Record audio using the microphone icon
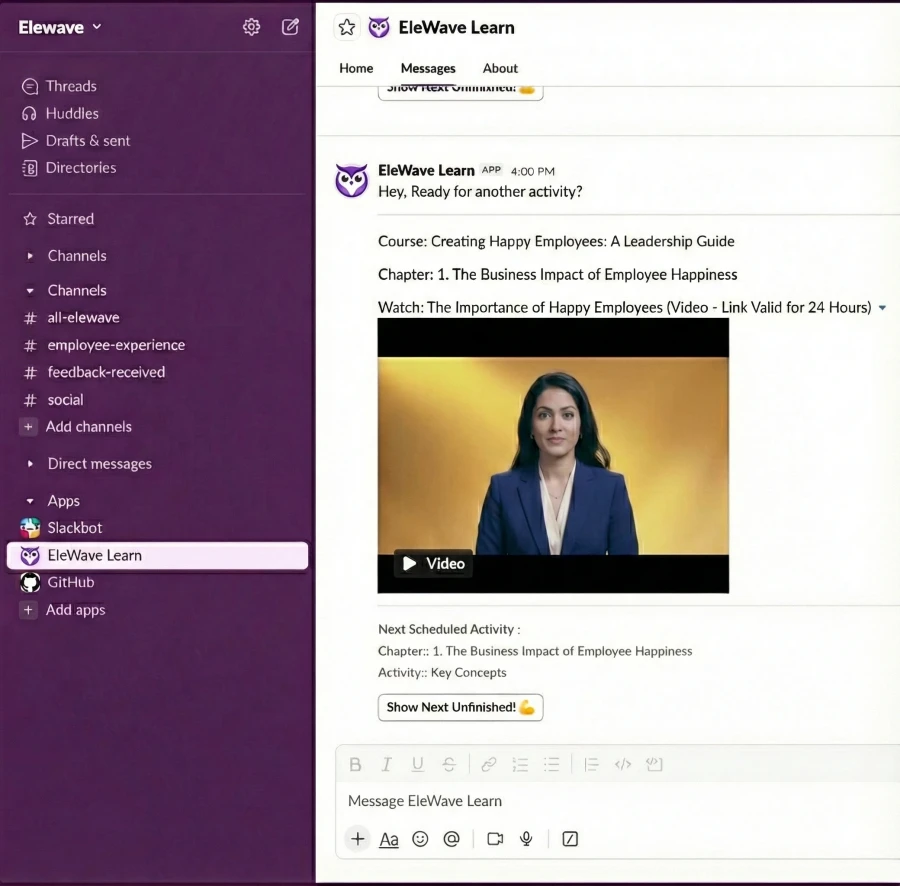Image resolution: width=900 pixels, height=886 pixels. coord(526,839)
